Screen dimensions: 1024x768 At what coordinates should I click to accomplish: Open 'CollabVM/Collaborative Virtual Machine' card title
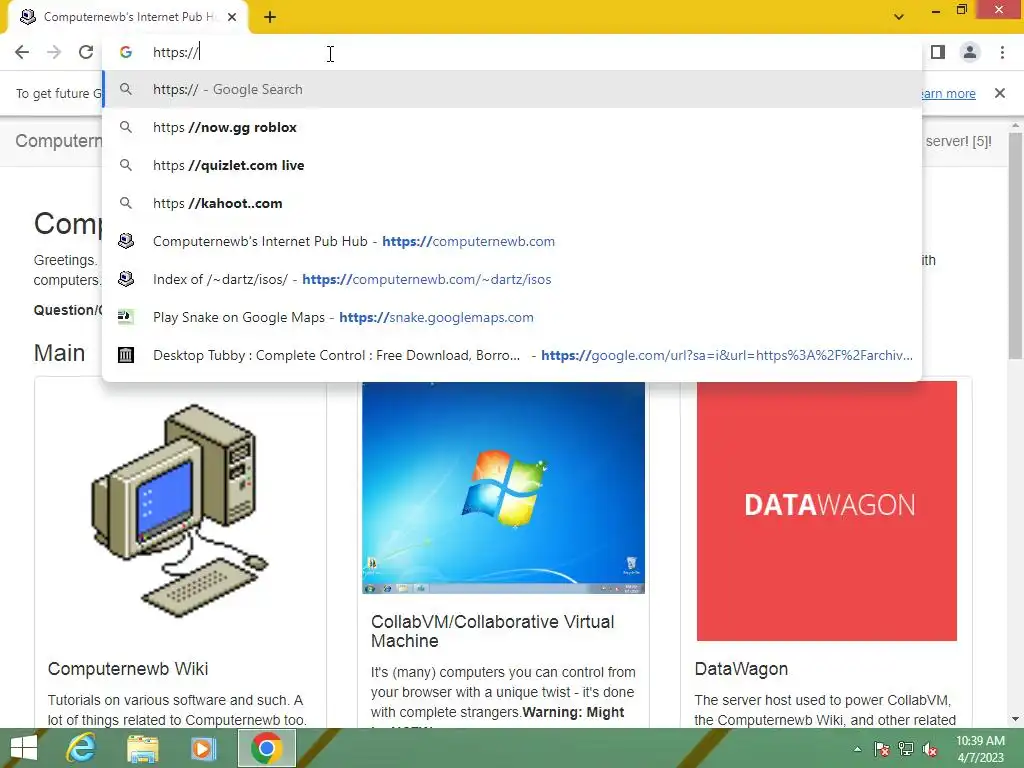(x=492, y=631)
